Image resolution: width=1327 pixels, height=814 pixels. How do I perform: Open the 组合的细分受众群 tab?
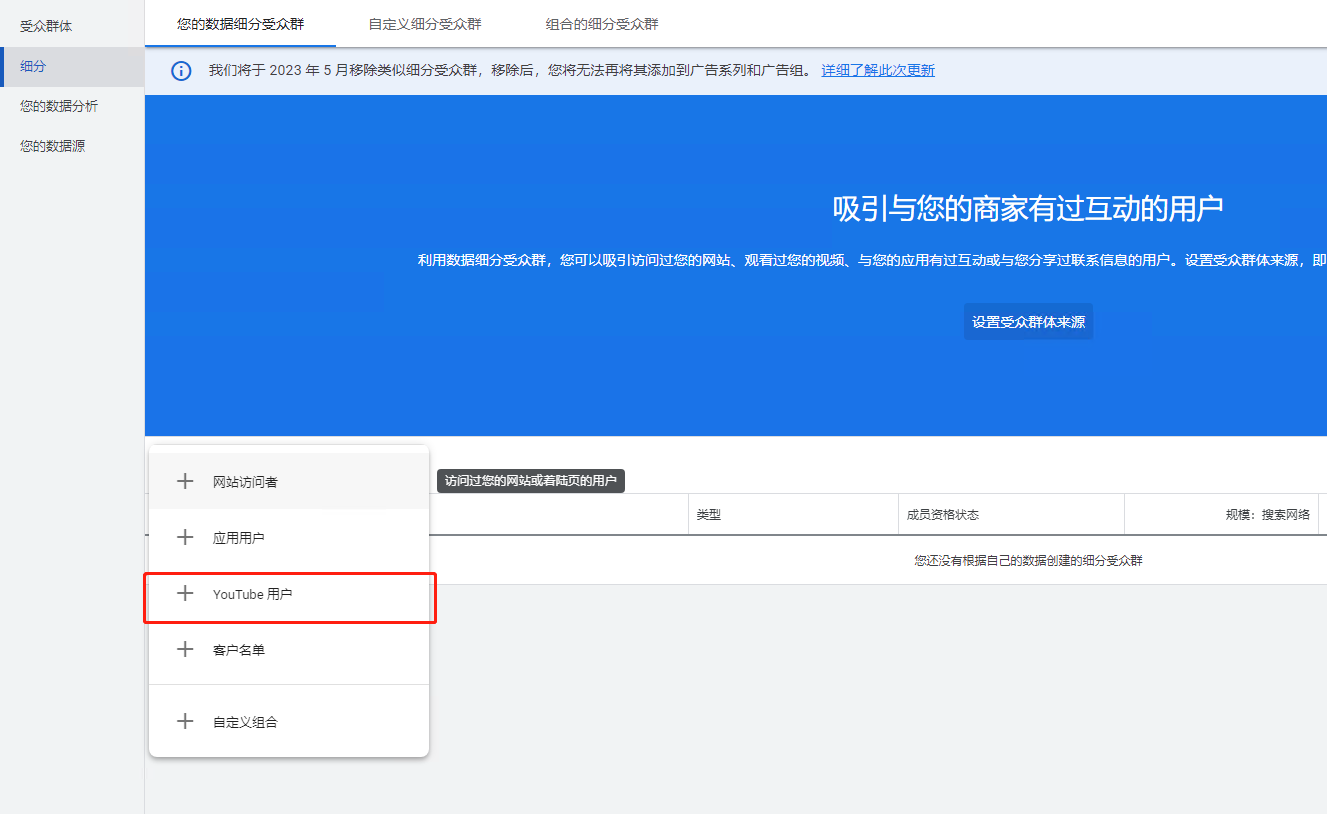click(x=602, y=24)
